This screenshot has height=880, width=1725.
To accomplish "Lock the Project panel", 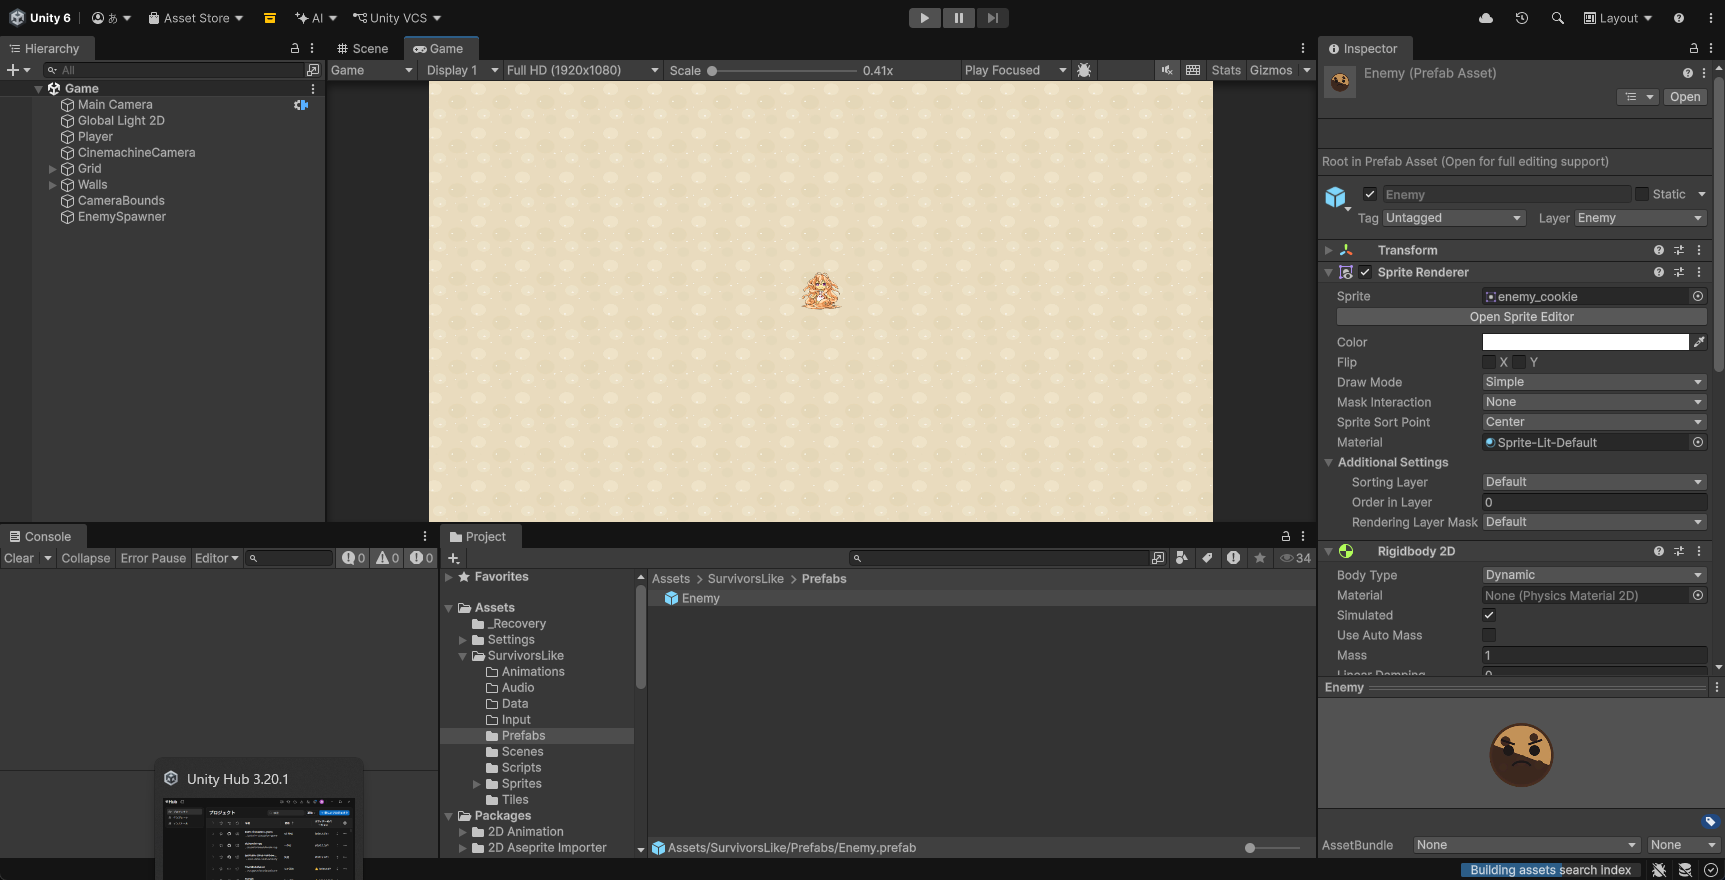I will (x=1285, y=537).
